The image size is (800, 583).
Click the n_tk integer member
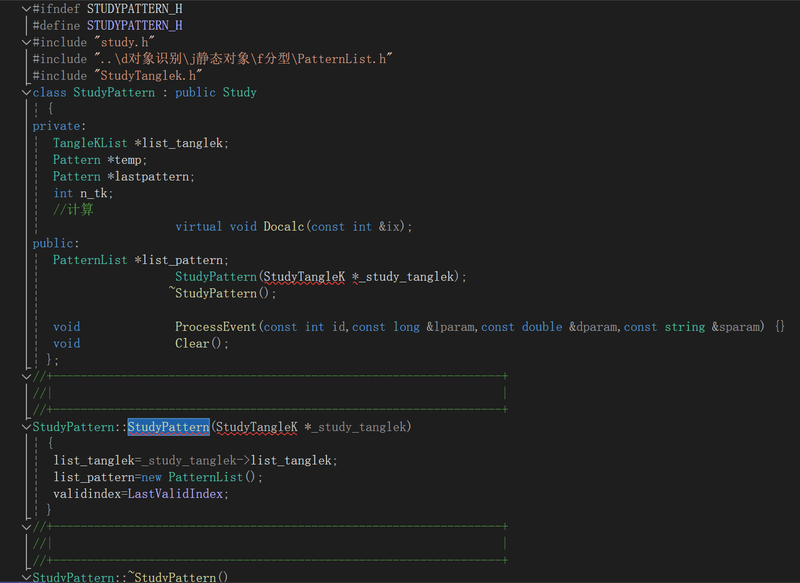[x=96, y=193]
